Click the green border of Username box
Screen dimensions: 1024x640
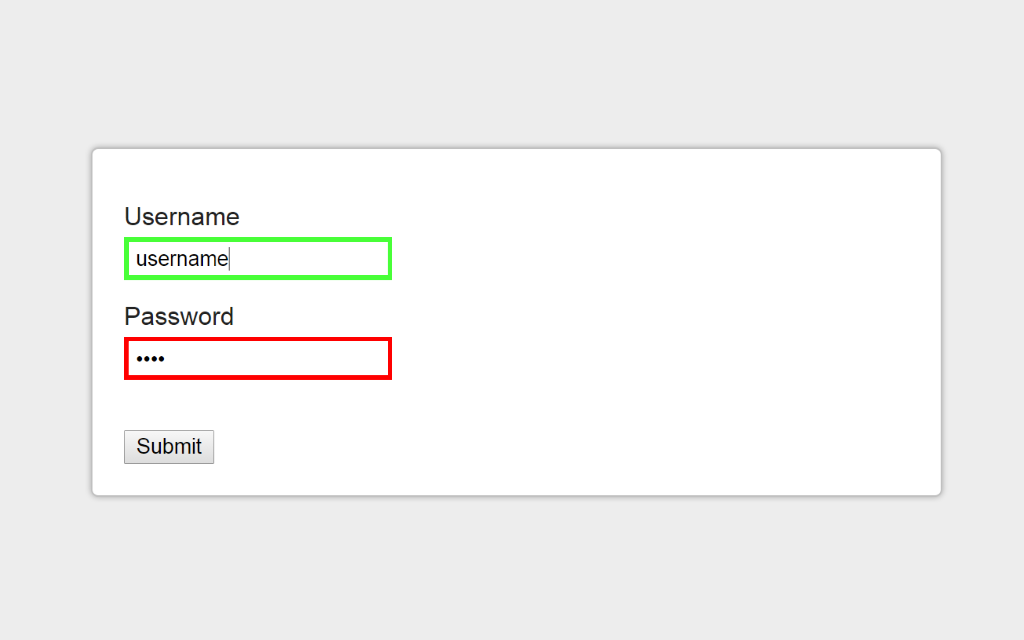(x=258, y=240)
